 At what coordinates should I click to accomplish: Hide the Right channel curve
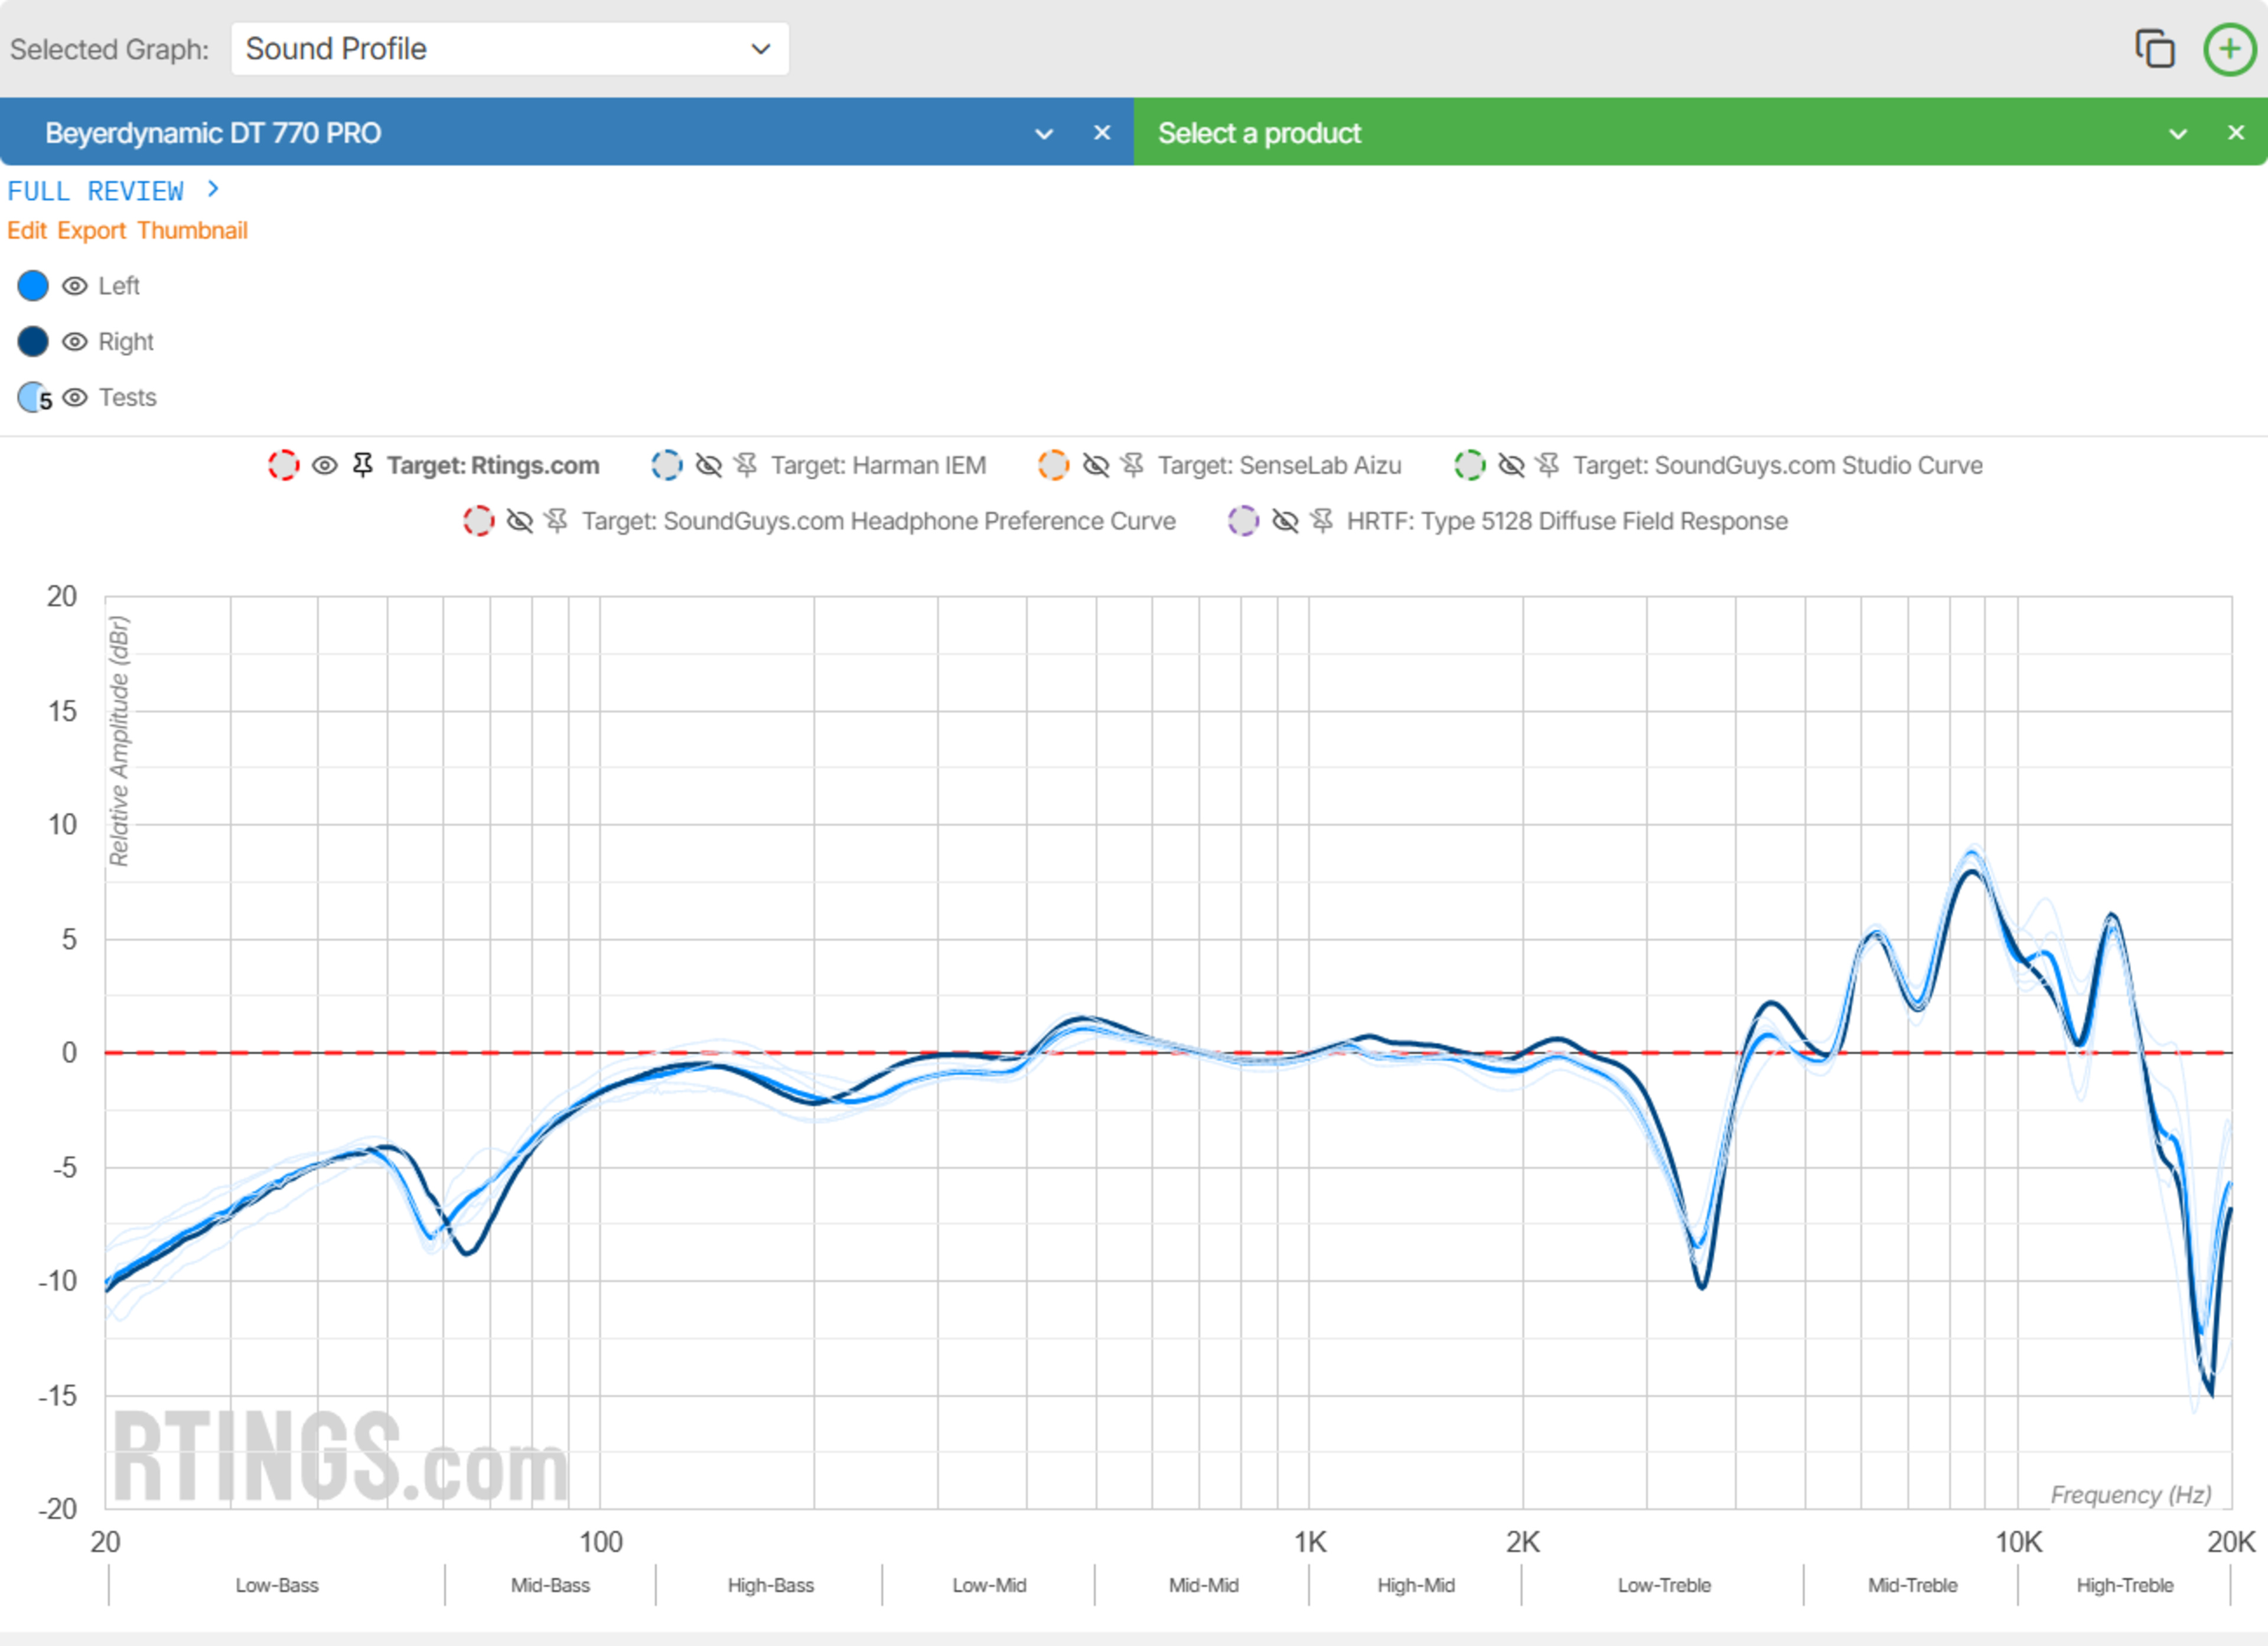pos(75,342)
